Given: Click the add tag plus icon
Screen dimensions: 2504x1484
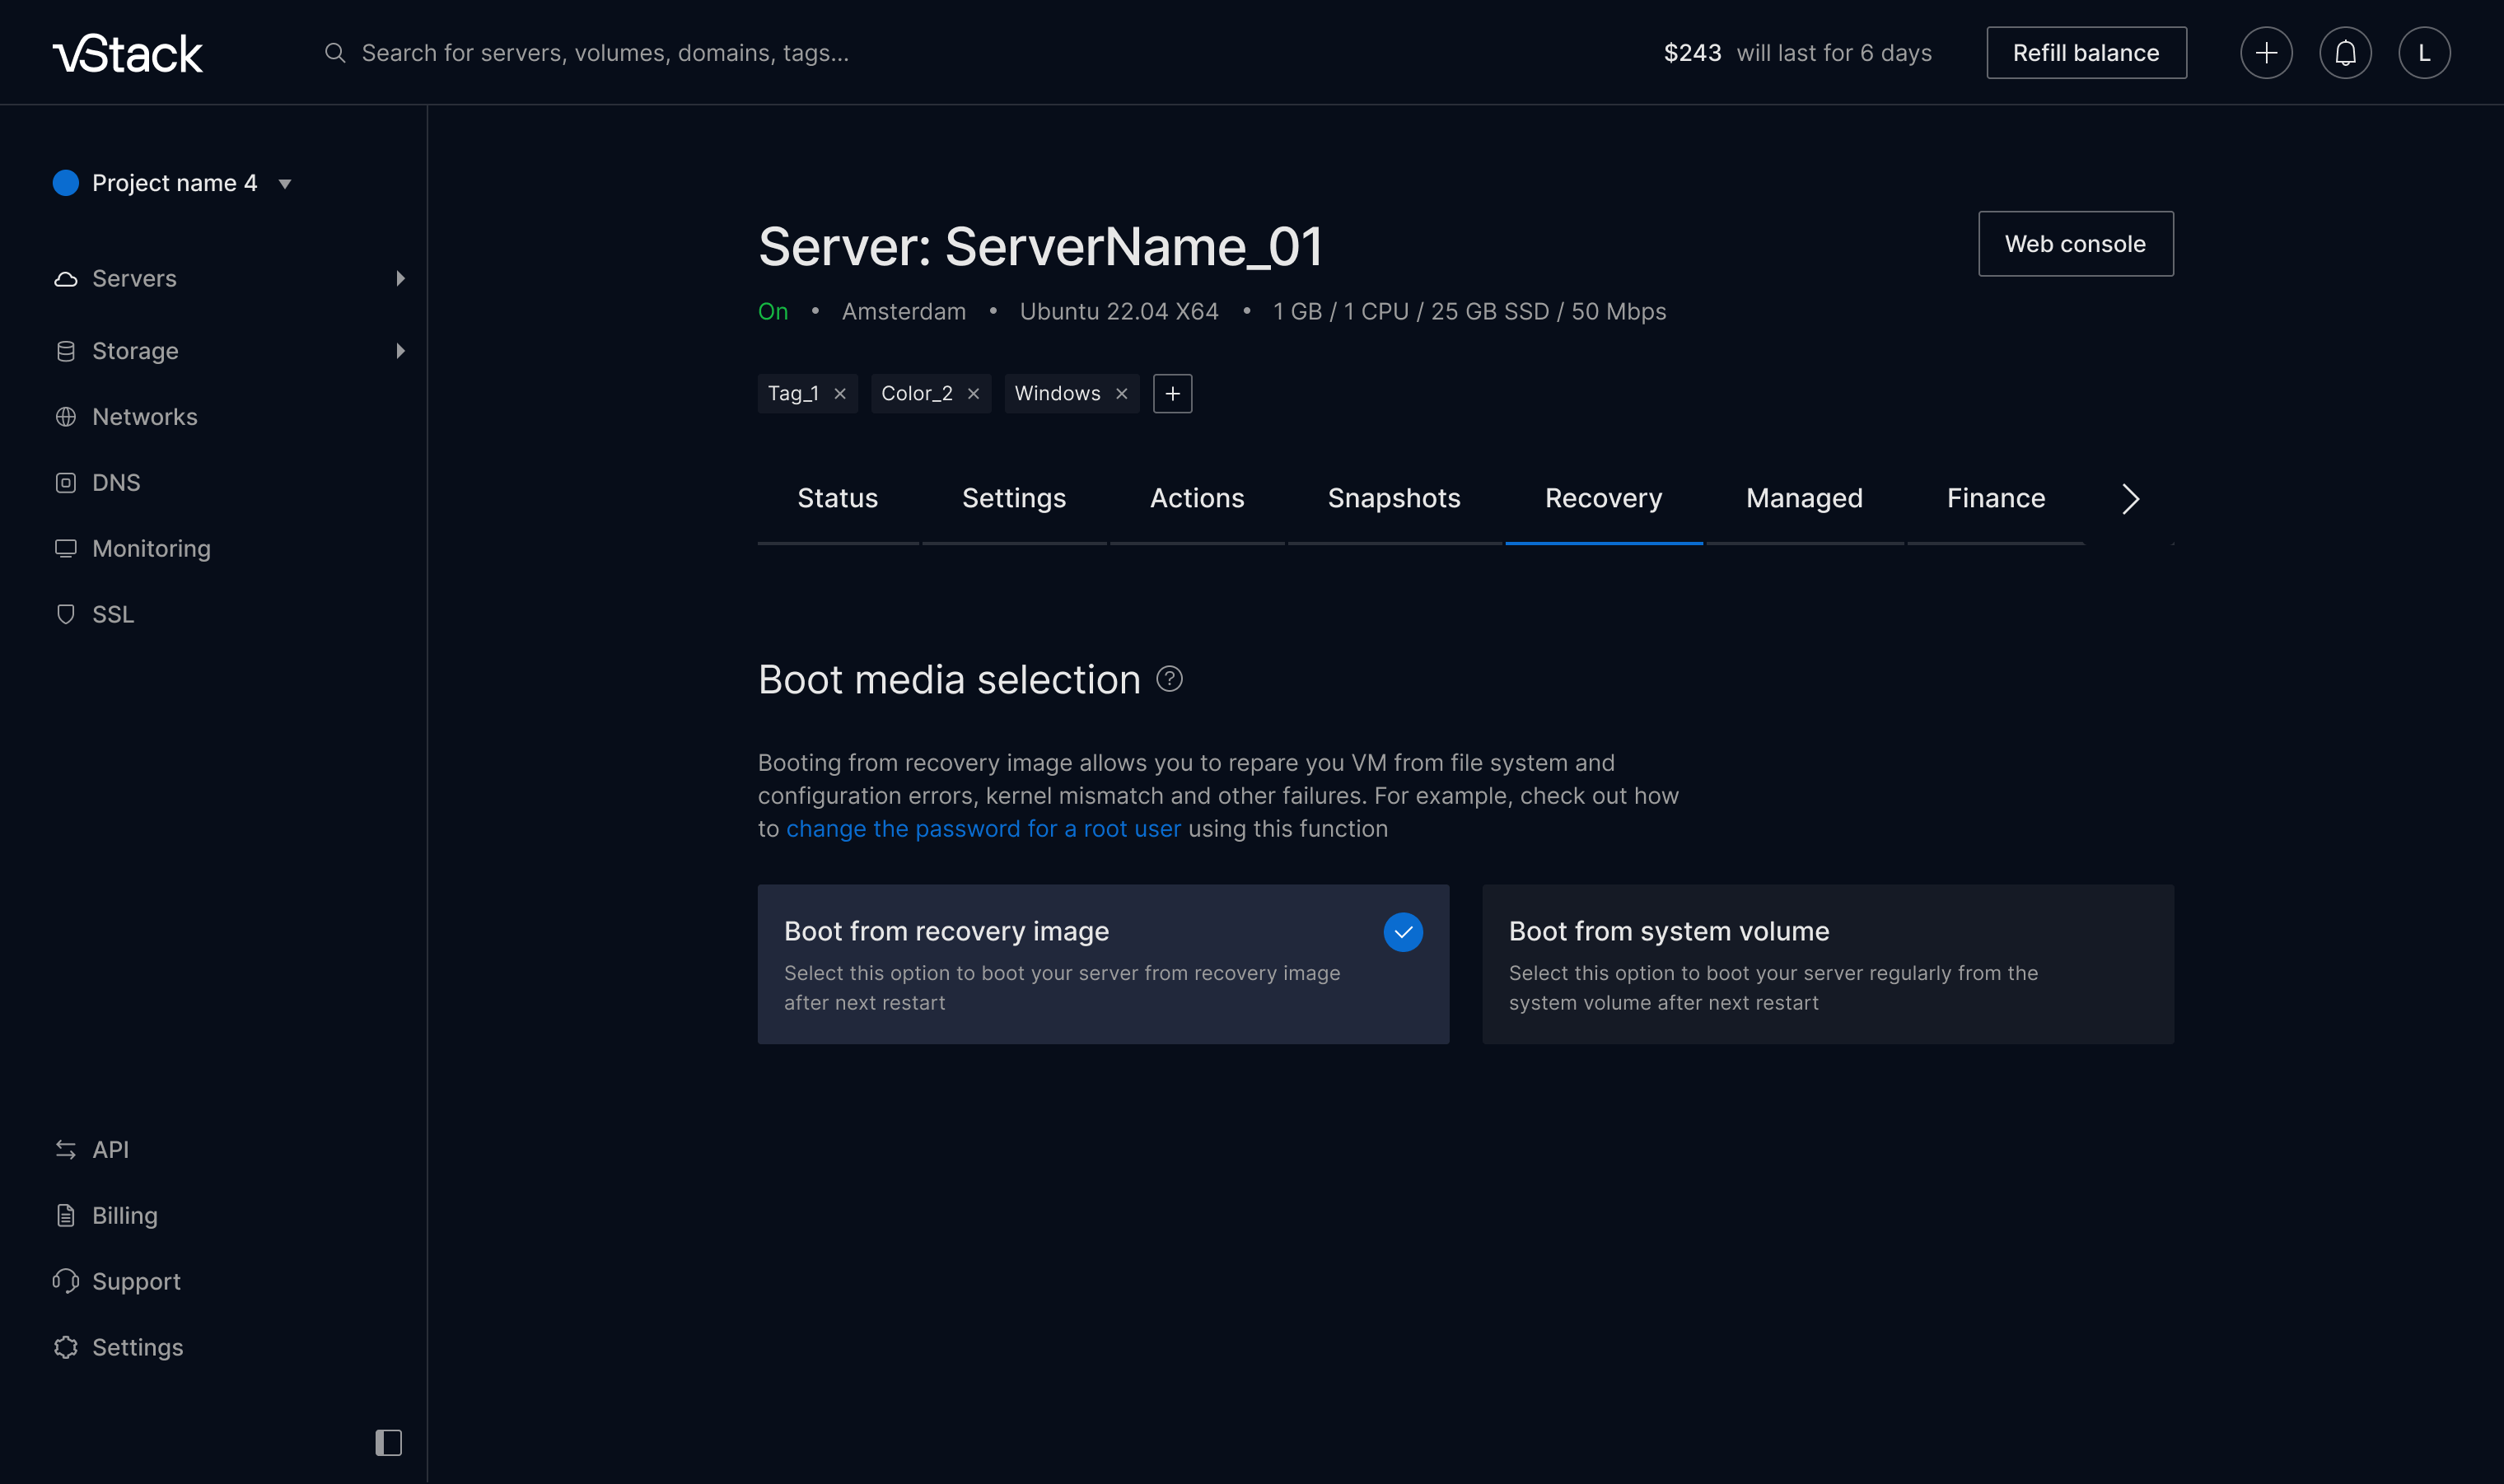Looking at the screenshot, I should 1172,393.
